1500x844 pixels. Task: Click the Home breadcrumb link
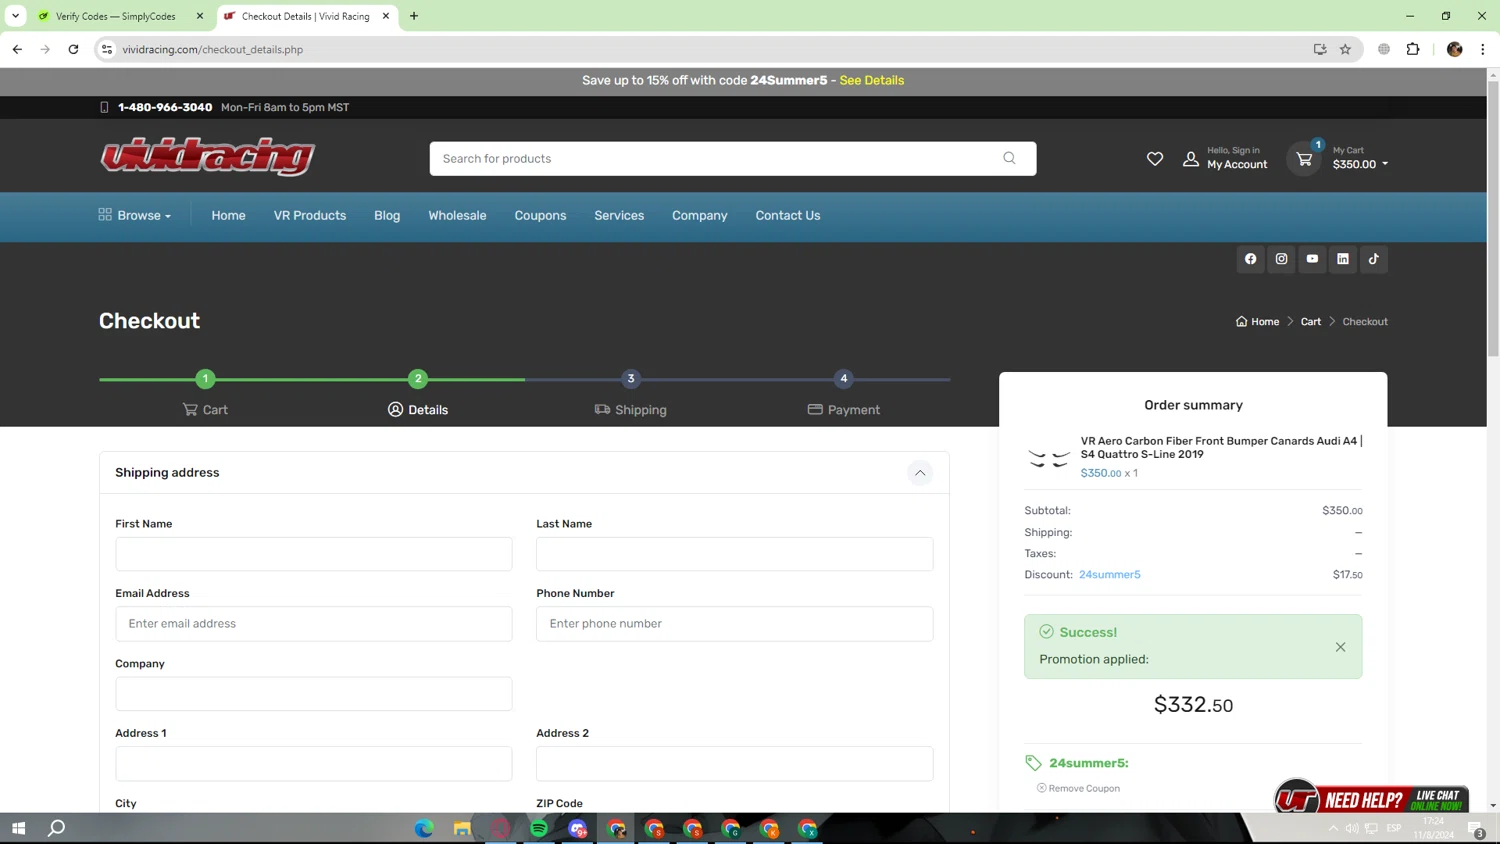click(1258, 322)
